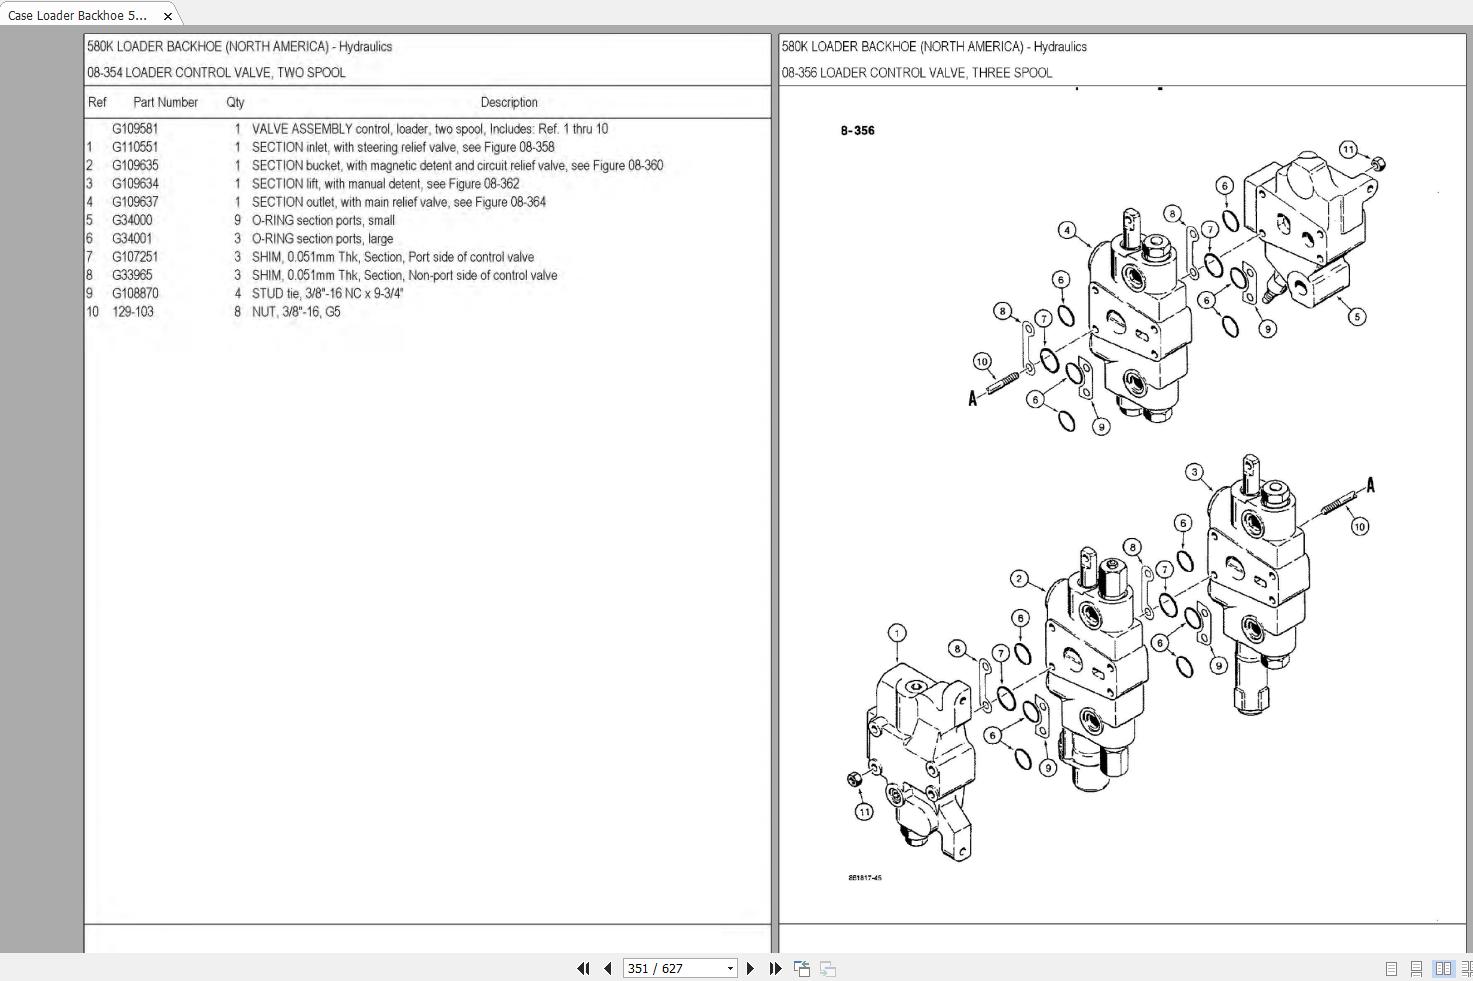Click the Port side SHIM description
Image resolution: width=1473 pixels, height=981 pixels.
tap(393, 257)
